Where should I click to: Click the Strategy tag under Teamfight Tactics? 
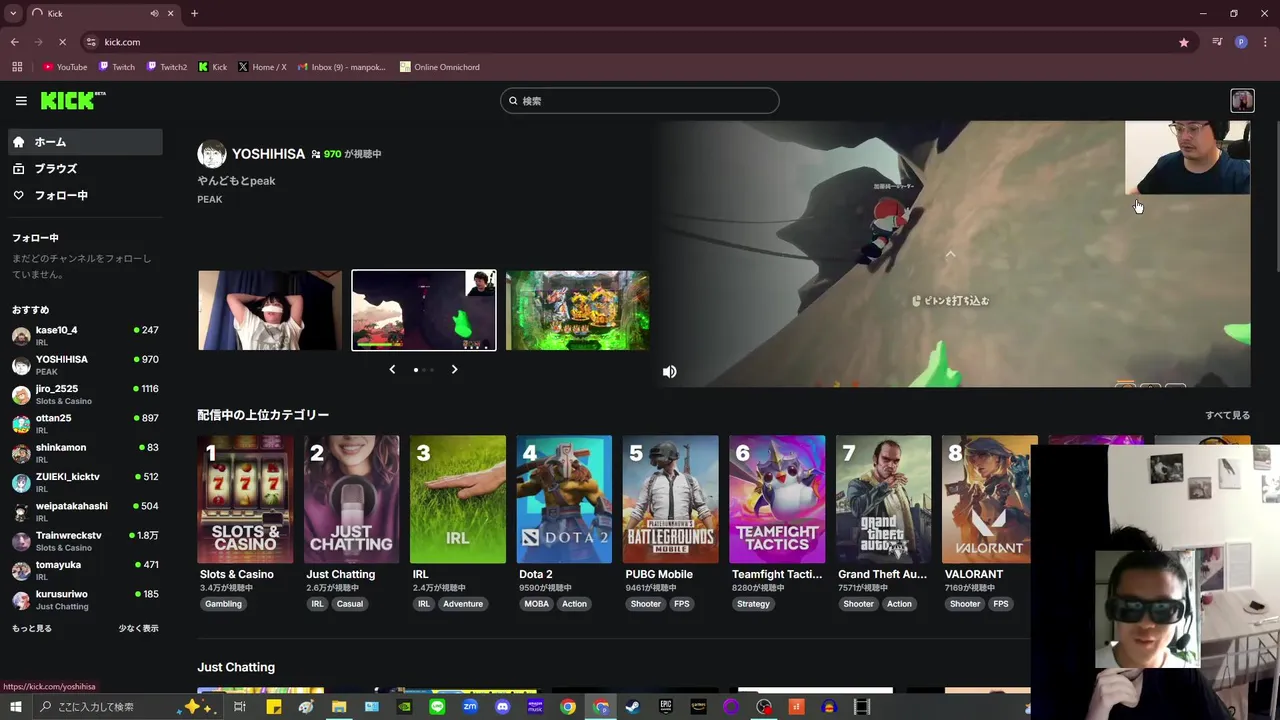(x=753, y=604)
